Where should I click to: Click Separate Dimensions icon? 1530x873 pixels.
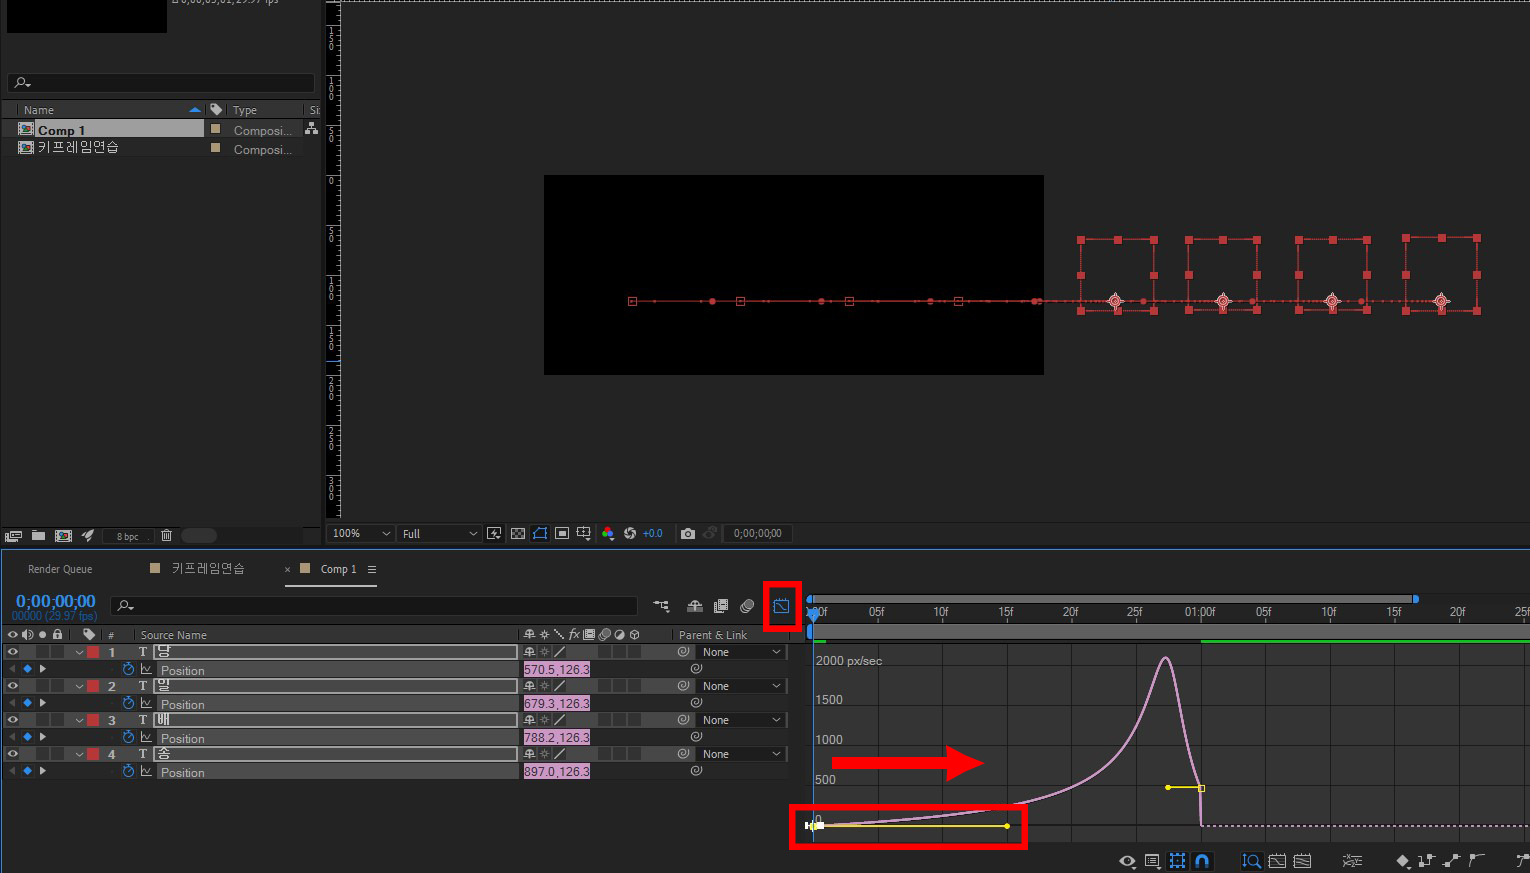(1352, 861)
